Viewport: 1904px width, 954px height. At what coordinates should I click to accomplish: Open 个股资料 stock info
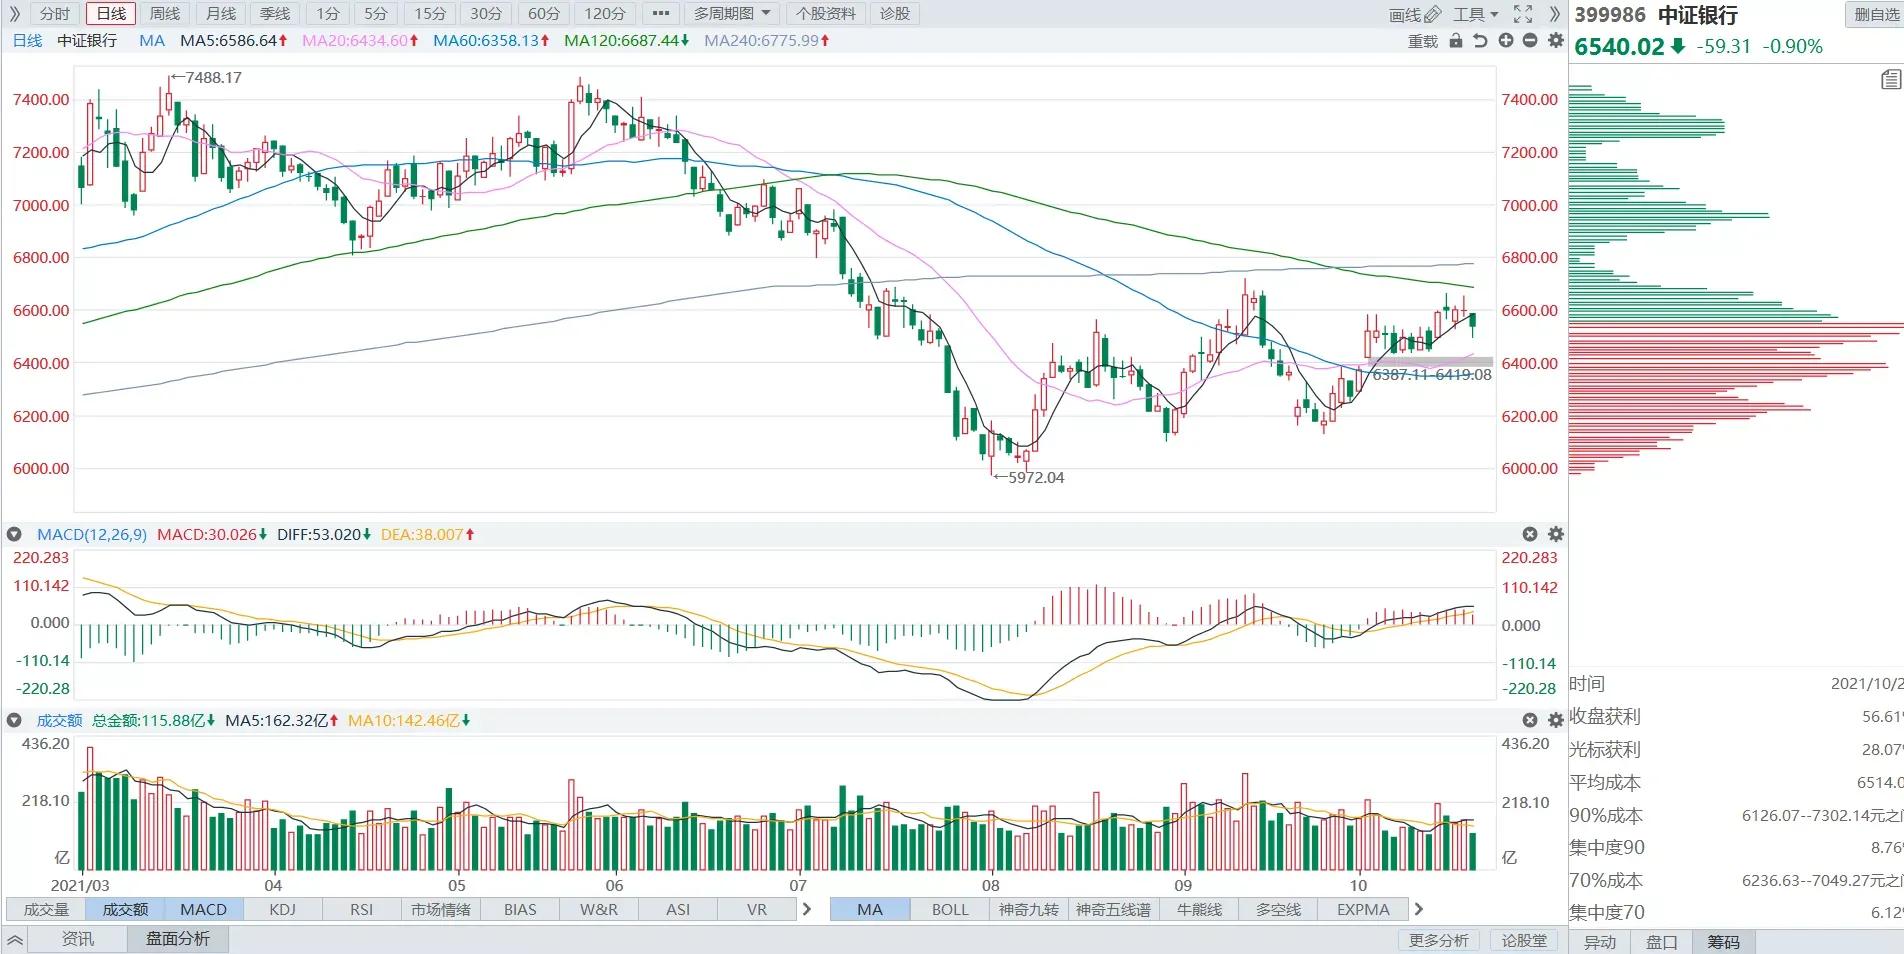pos(826,14)
